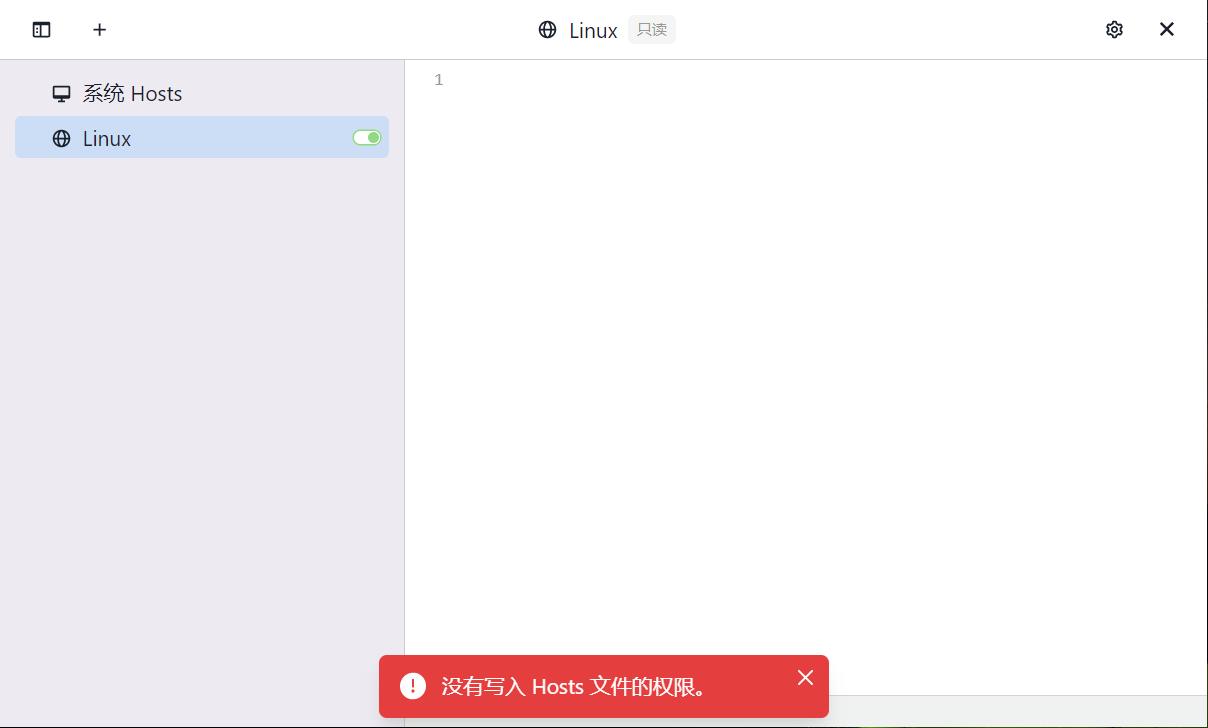Viewport: 1208px width, 728px height.
Task: Open settings via the gear icon
Action: coord(1114,30)
